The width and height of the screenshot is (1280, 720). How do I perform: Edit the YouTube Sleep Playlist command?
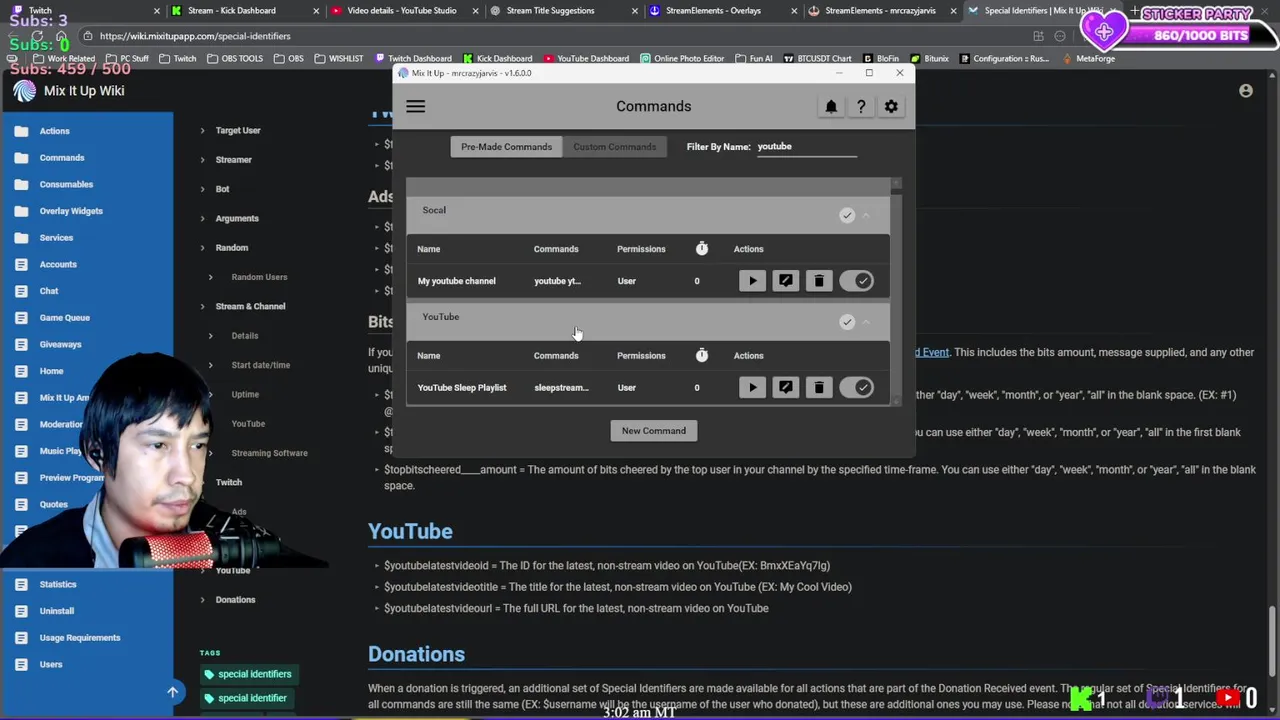[786, 387]
